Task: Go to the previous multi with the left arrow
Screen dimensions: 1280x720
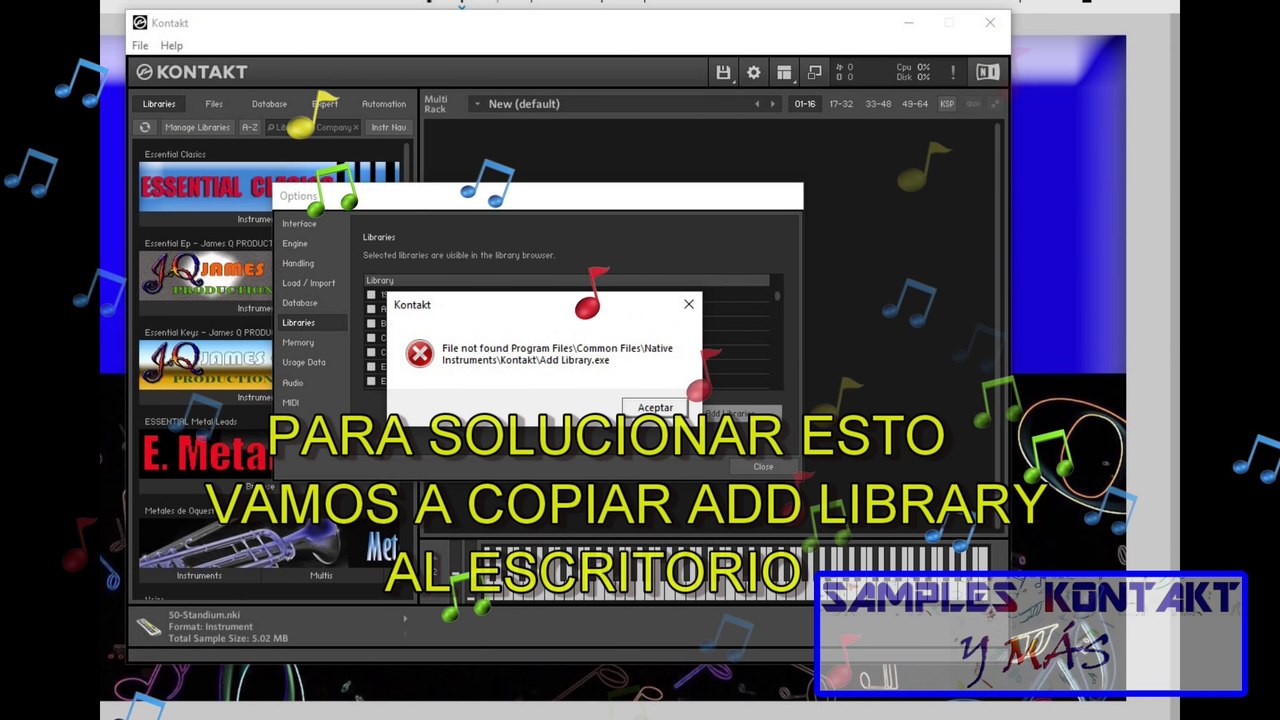Action: 757,104
